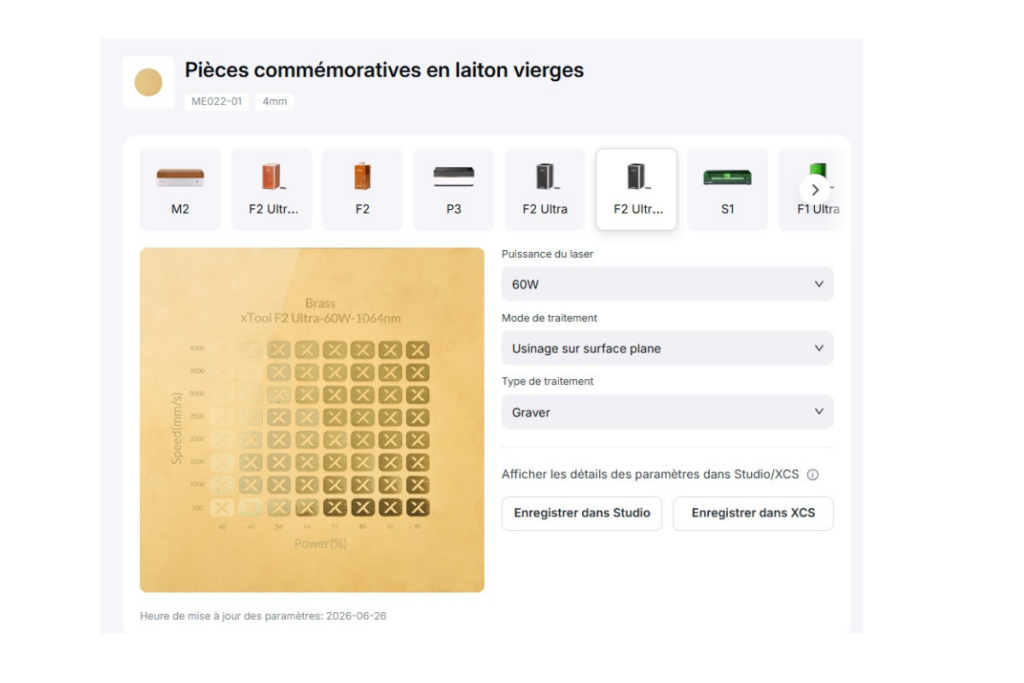The image size is (1024, 683).
Task: Click the info icon beside Studio/XCS details
Action: 812,475
